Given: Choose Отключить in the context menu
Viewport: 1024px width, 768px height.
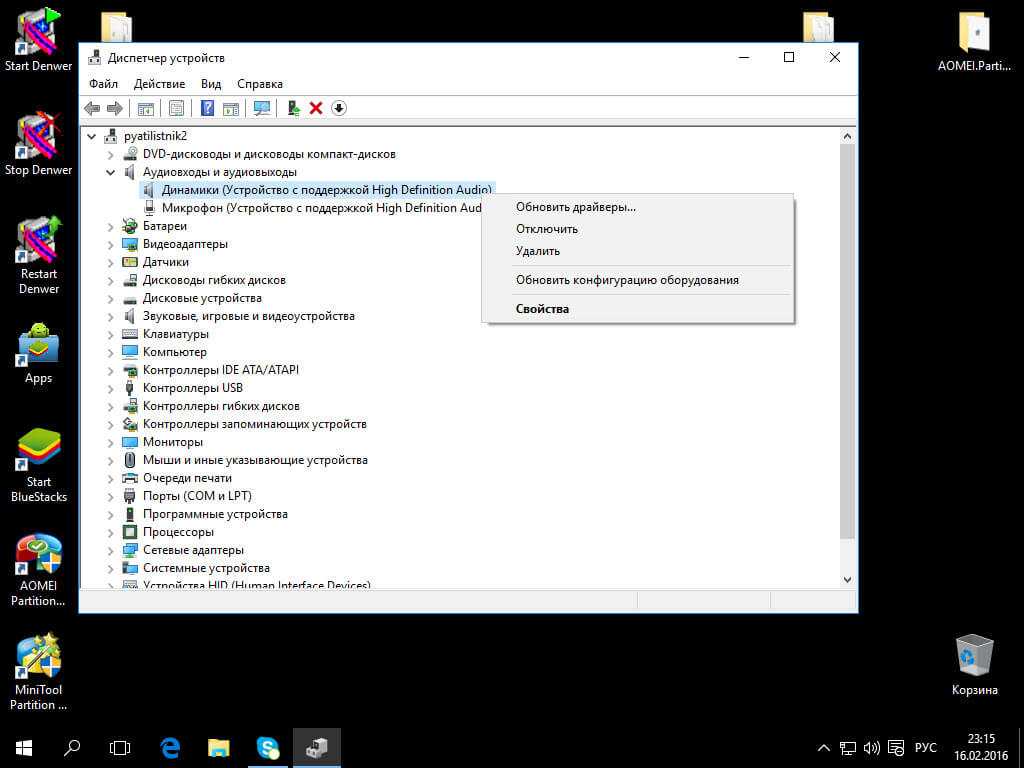Looking at the screenshot, I should point(546,229).
